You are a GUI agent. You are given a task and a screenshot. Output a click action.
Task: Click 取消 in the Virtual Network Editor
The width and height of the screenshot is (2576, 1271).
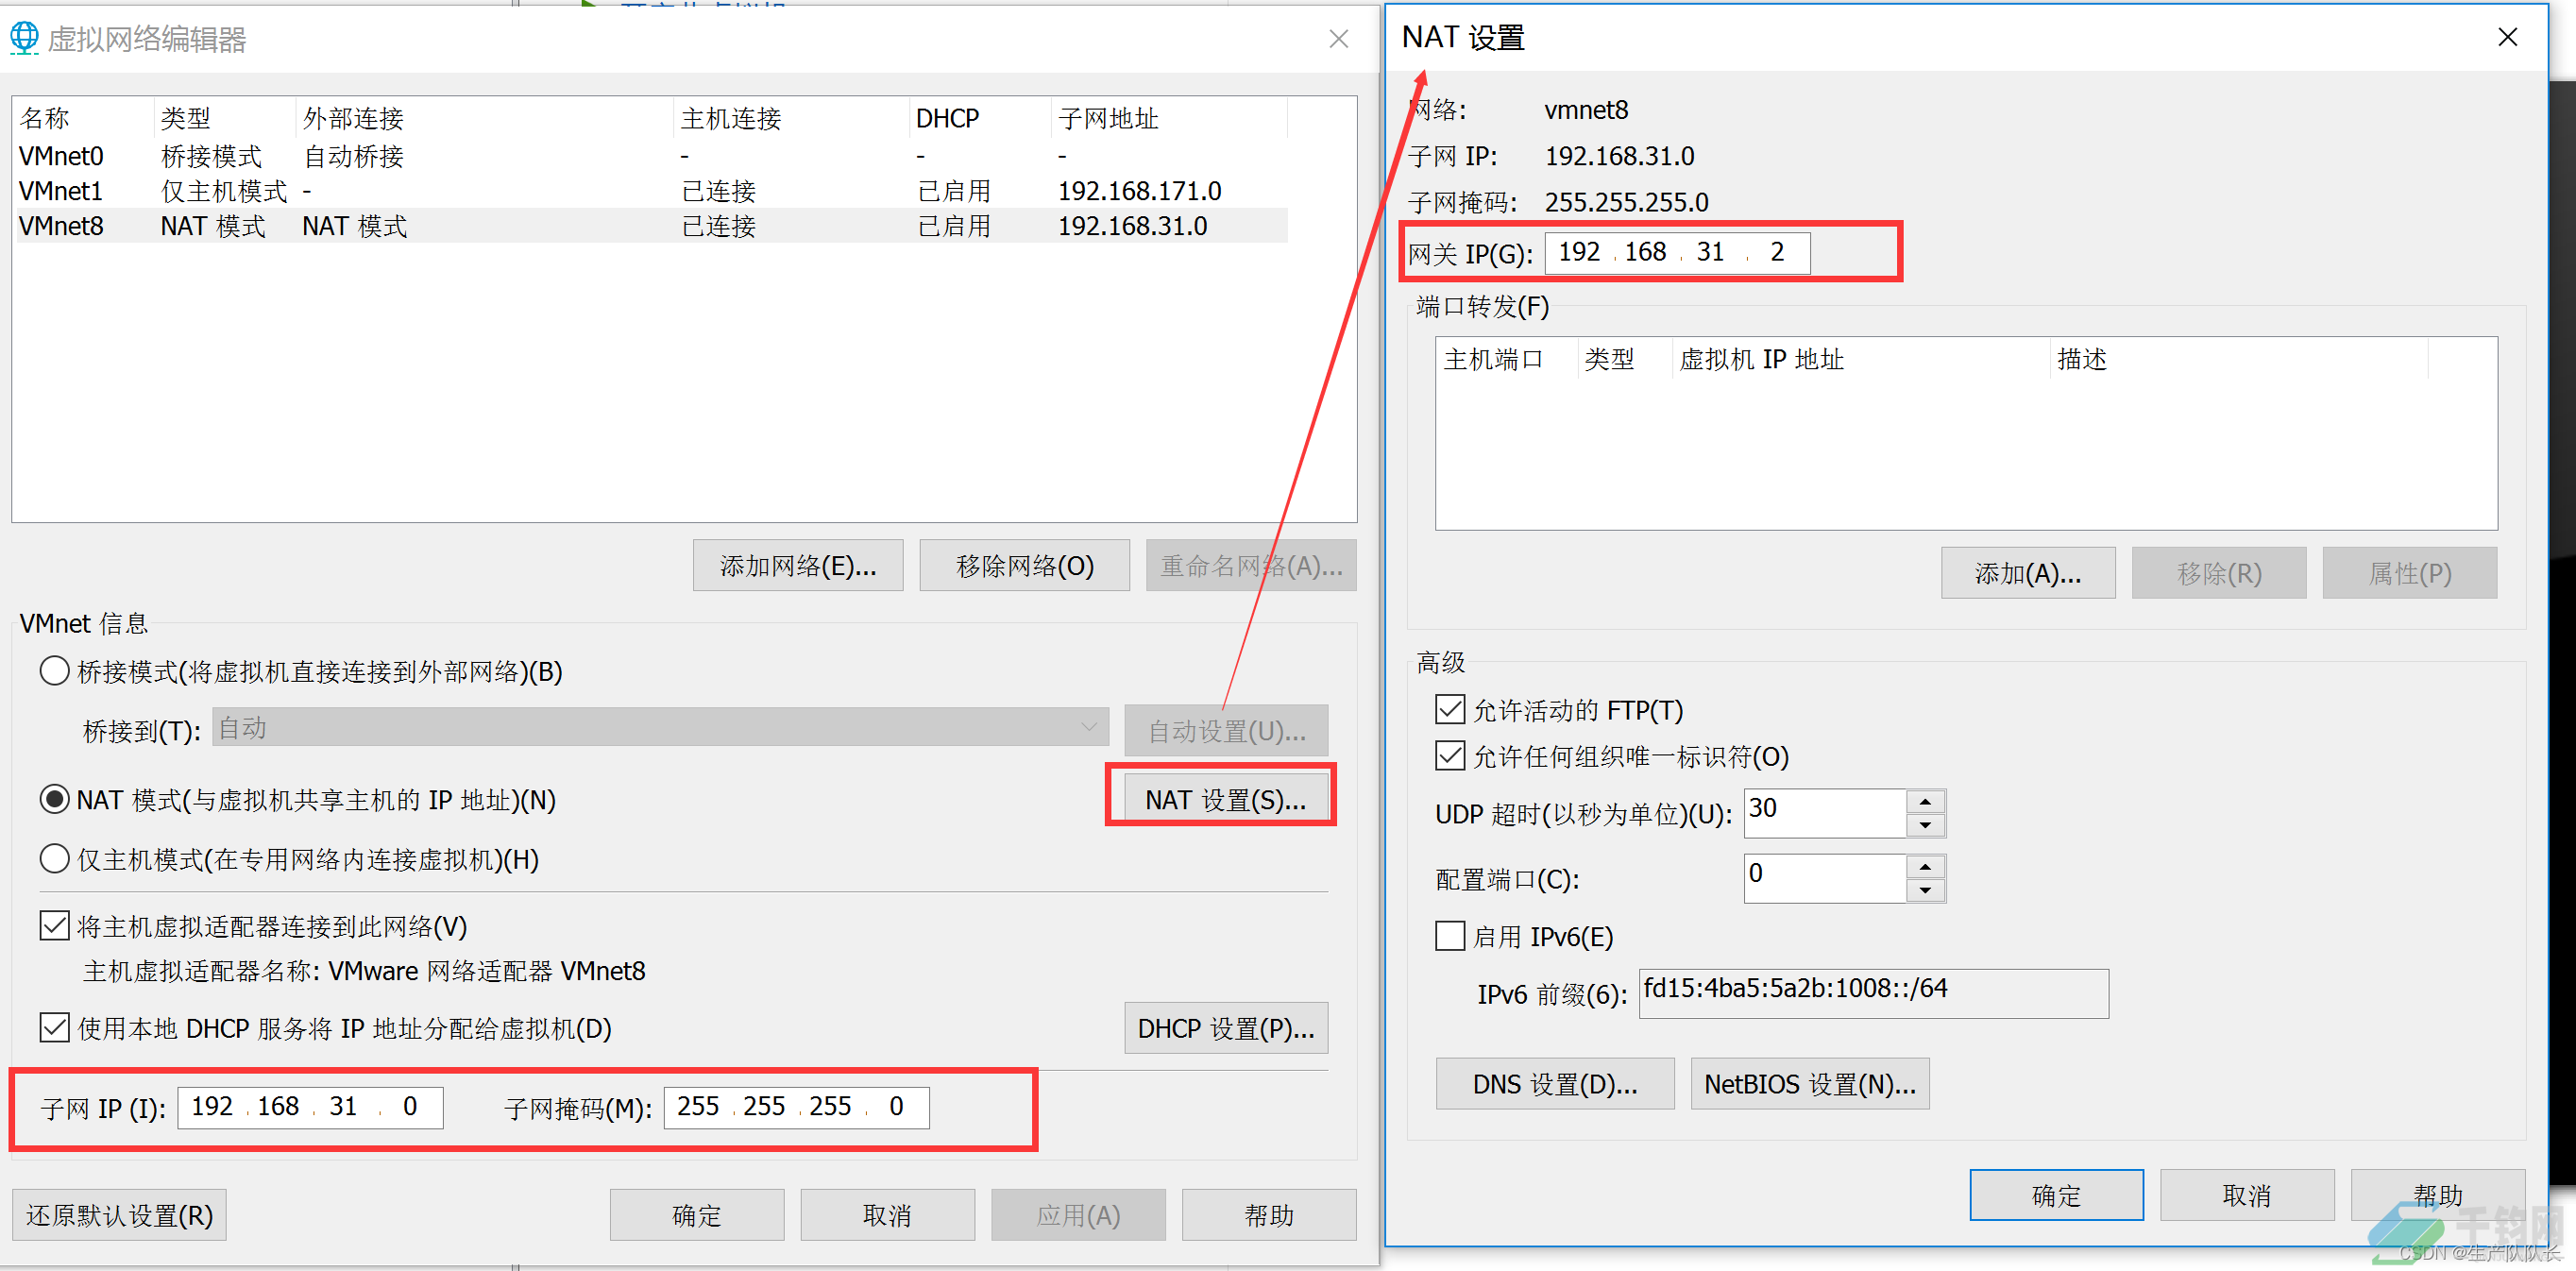(x=887, y=1215)
